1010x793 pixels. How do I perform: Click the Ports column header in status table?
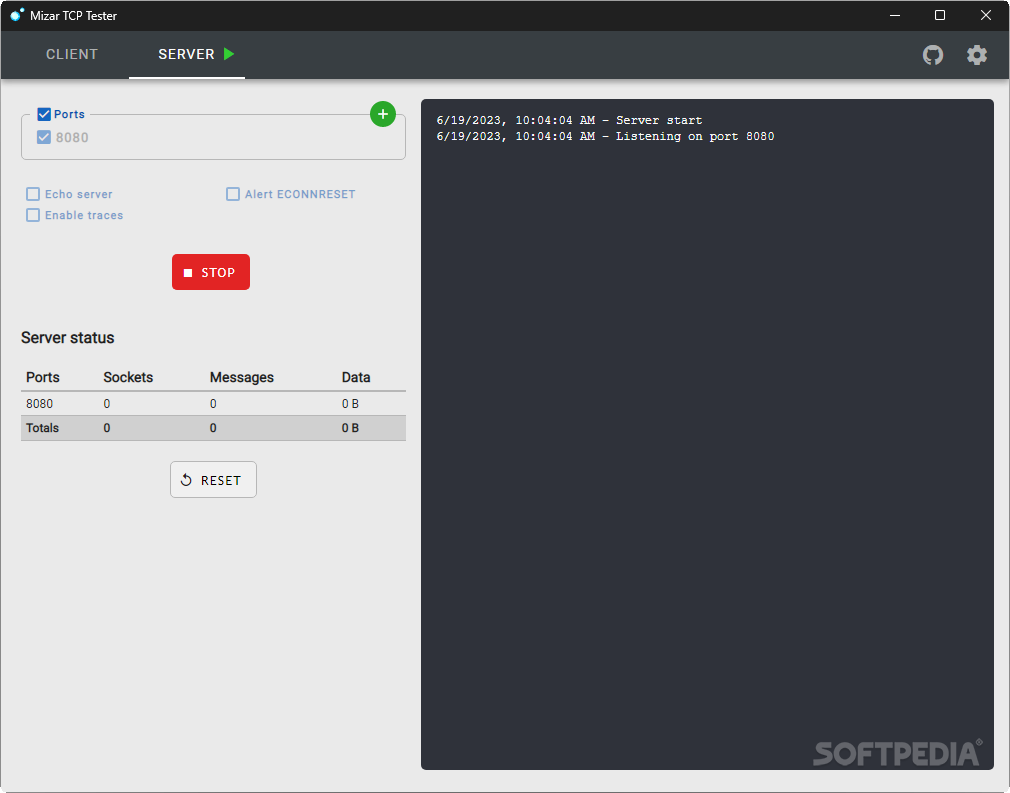43,377
